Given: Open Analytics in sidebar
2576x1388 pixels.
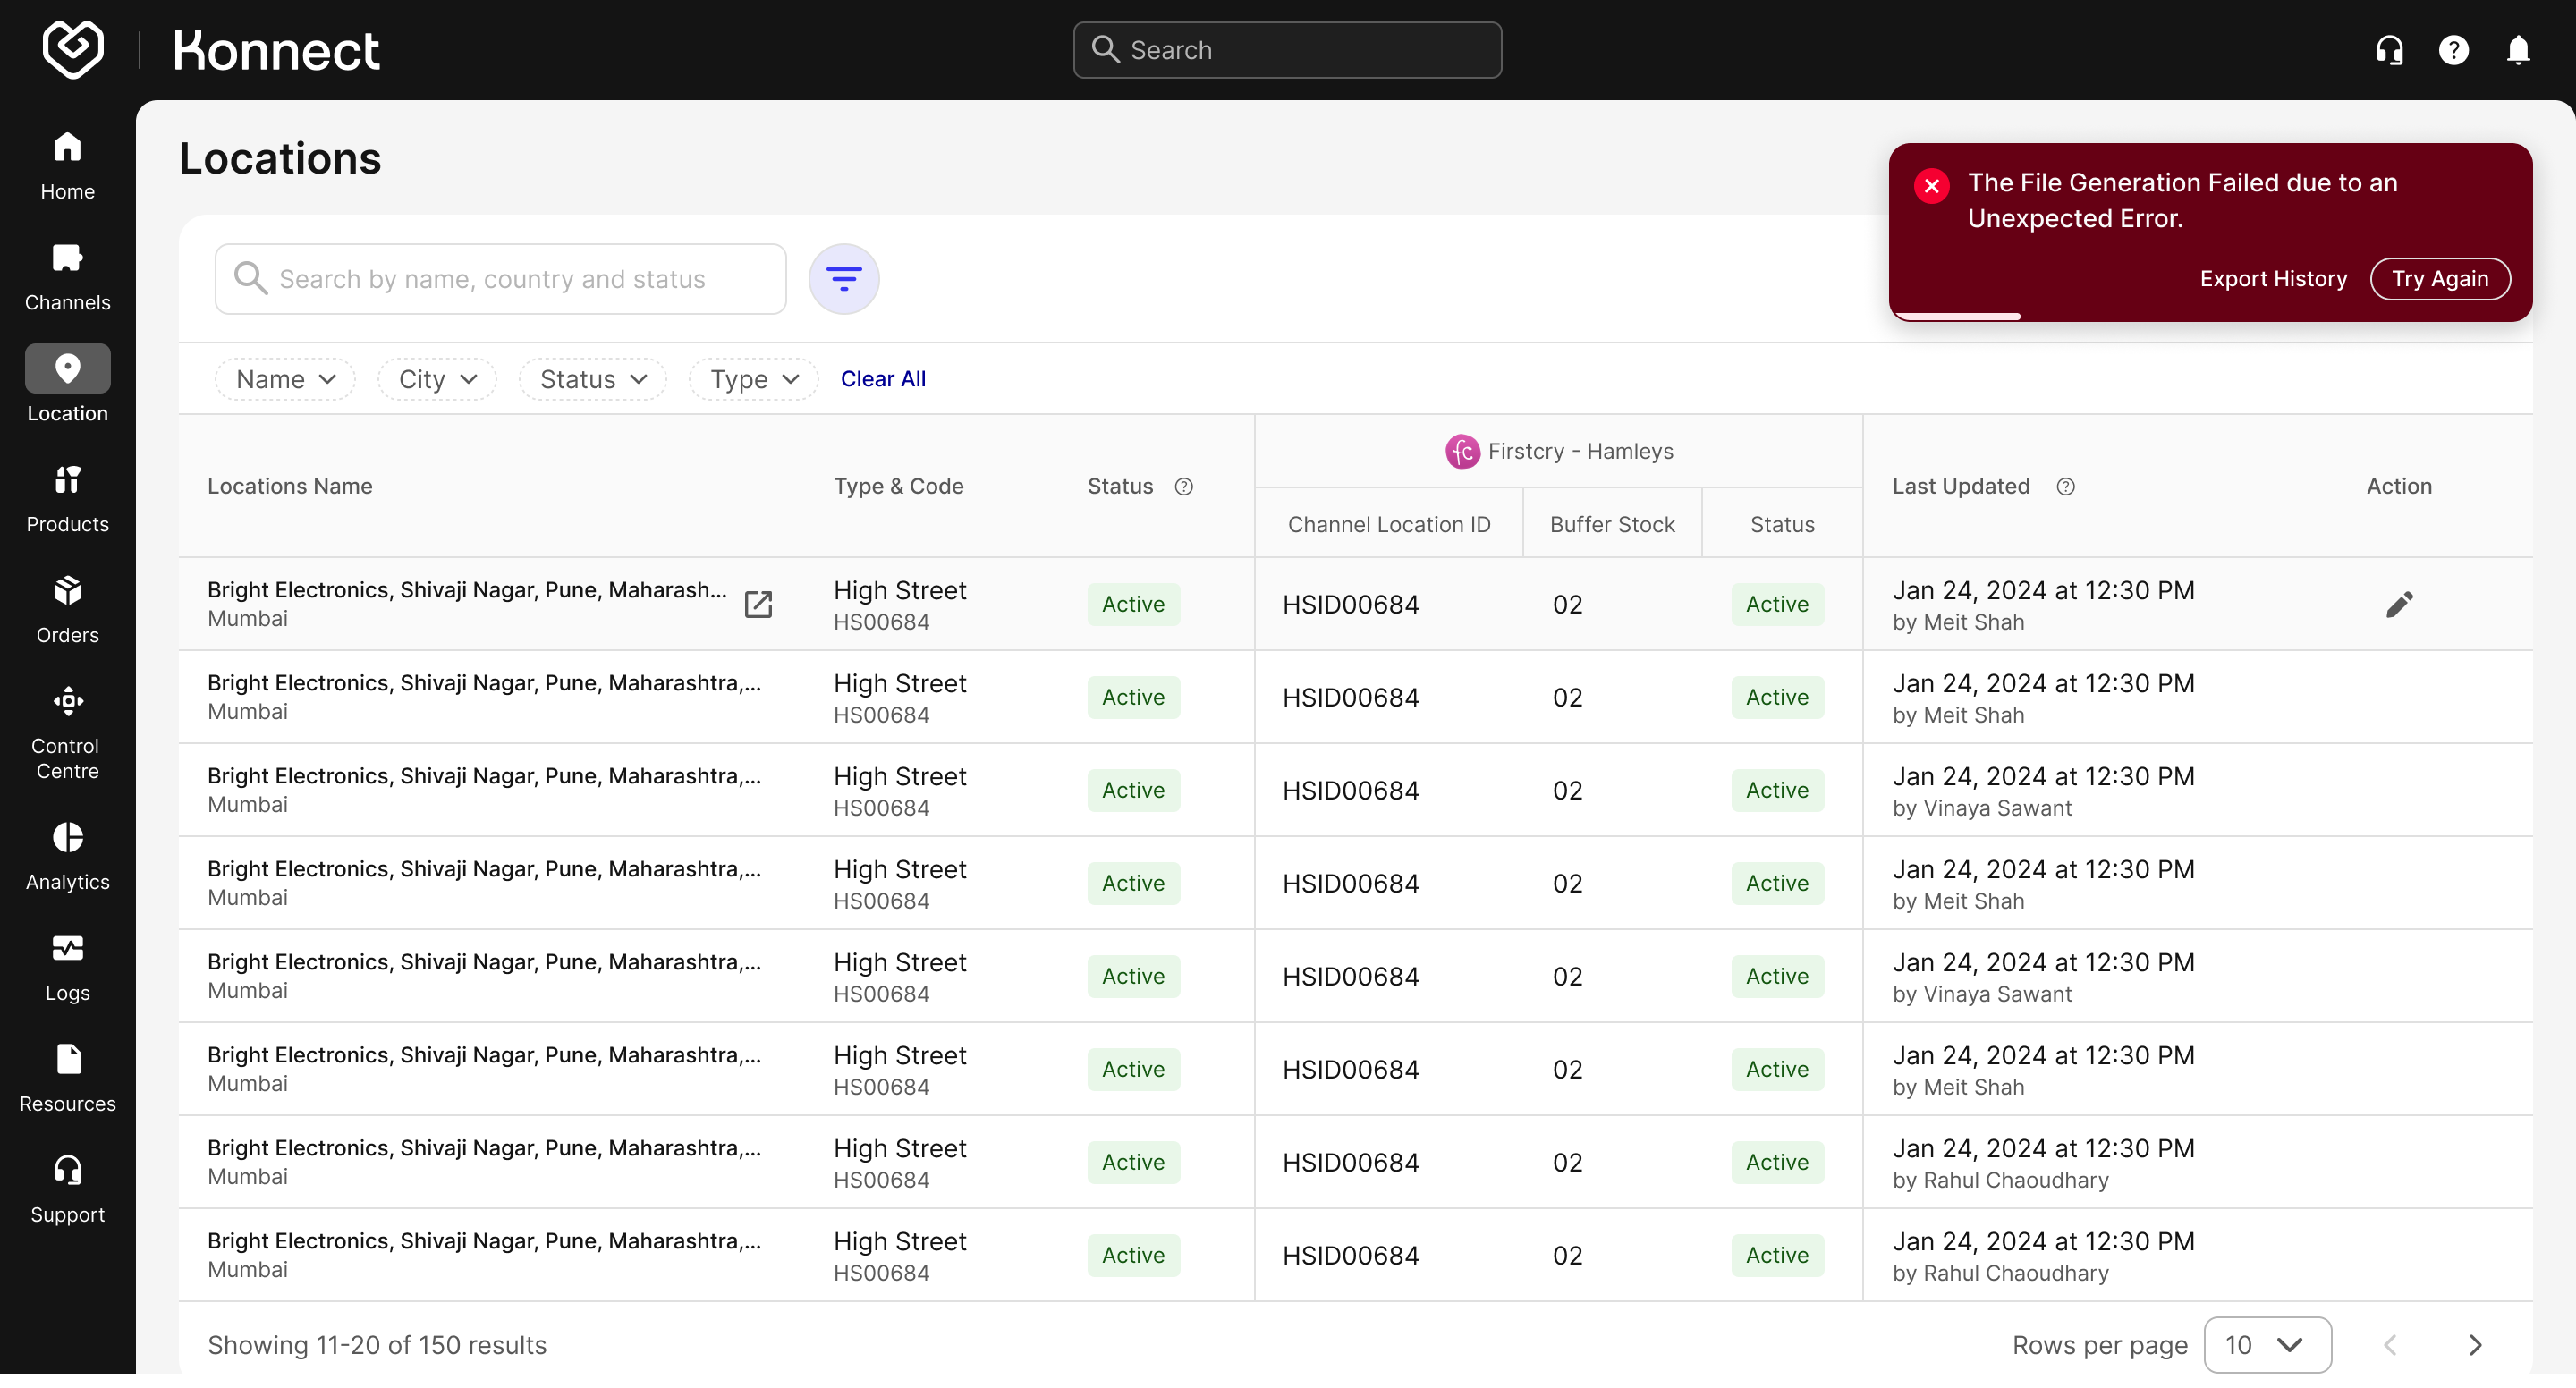Looking at the screenshot, I should tap(67, 857).
